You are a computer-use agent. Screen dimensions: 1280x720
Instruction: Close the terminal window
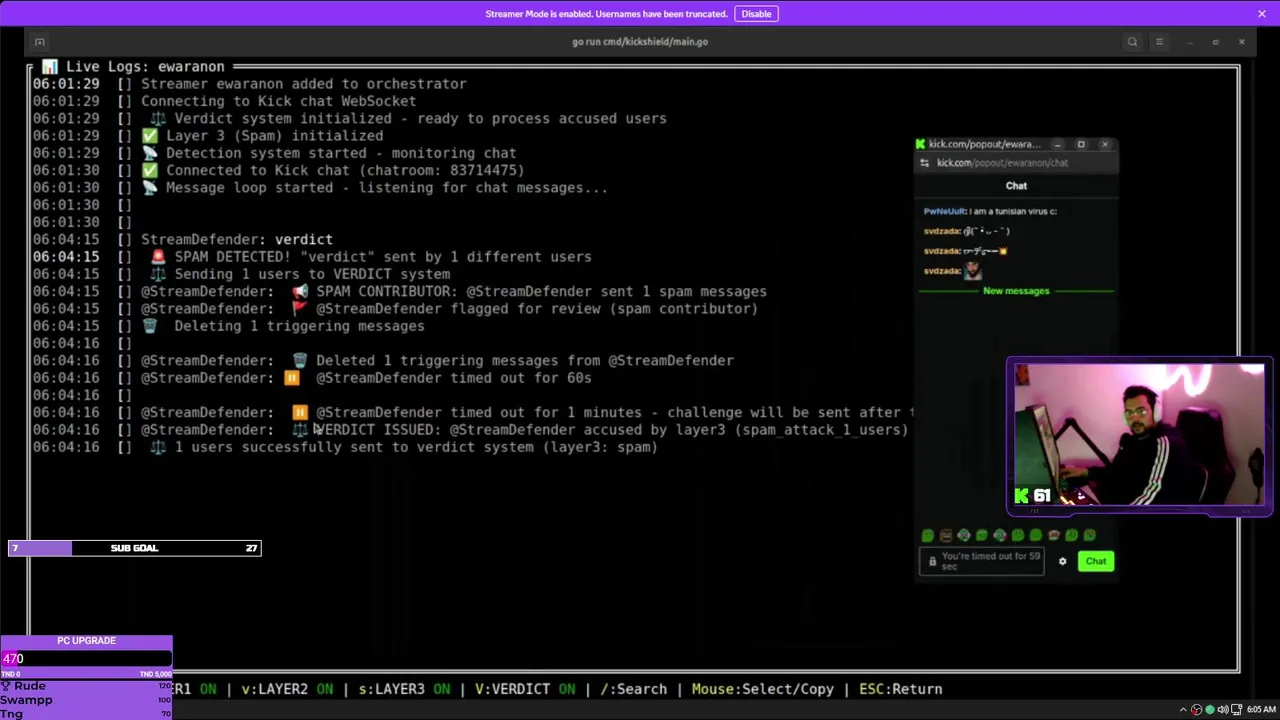[1242, 41]
